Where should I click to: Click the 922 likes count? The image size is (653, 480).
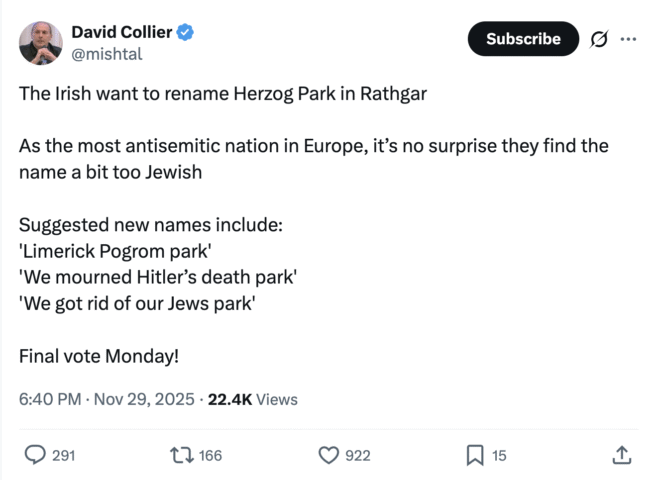tap(358, 455)
